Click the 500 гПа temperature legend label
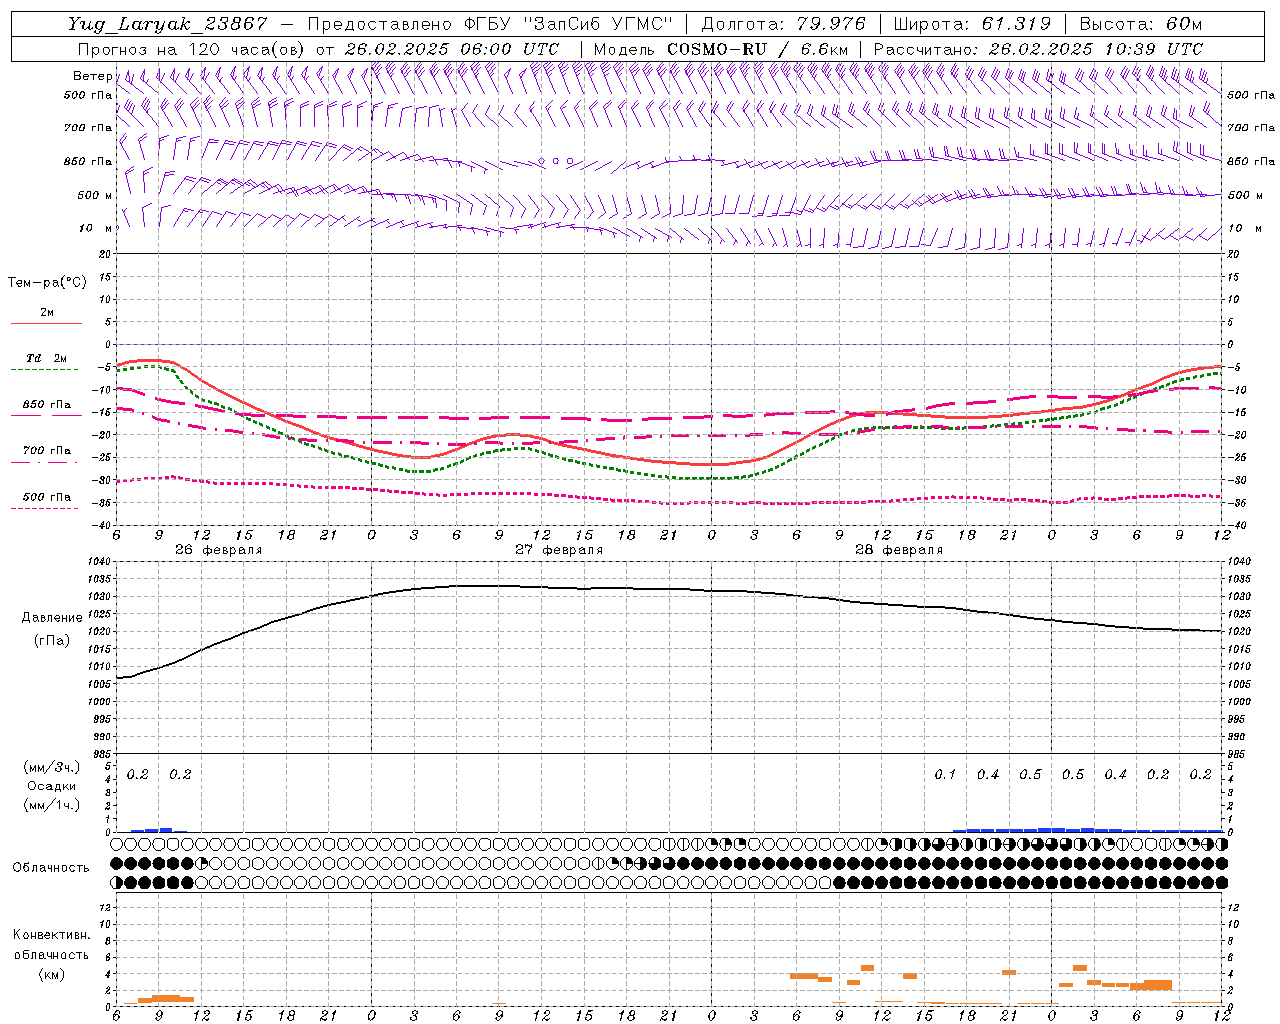1280x1024 pixels. (47, 497)
